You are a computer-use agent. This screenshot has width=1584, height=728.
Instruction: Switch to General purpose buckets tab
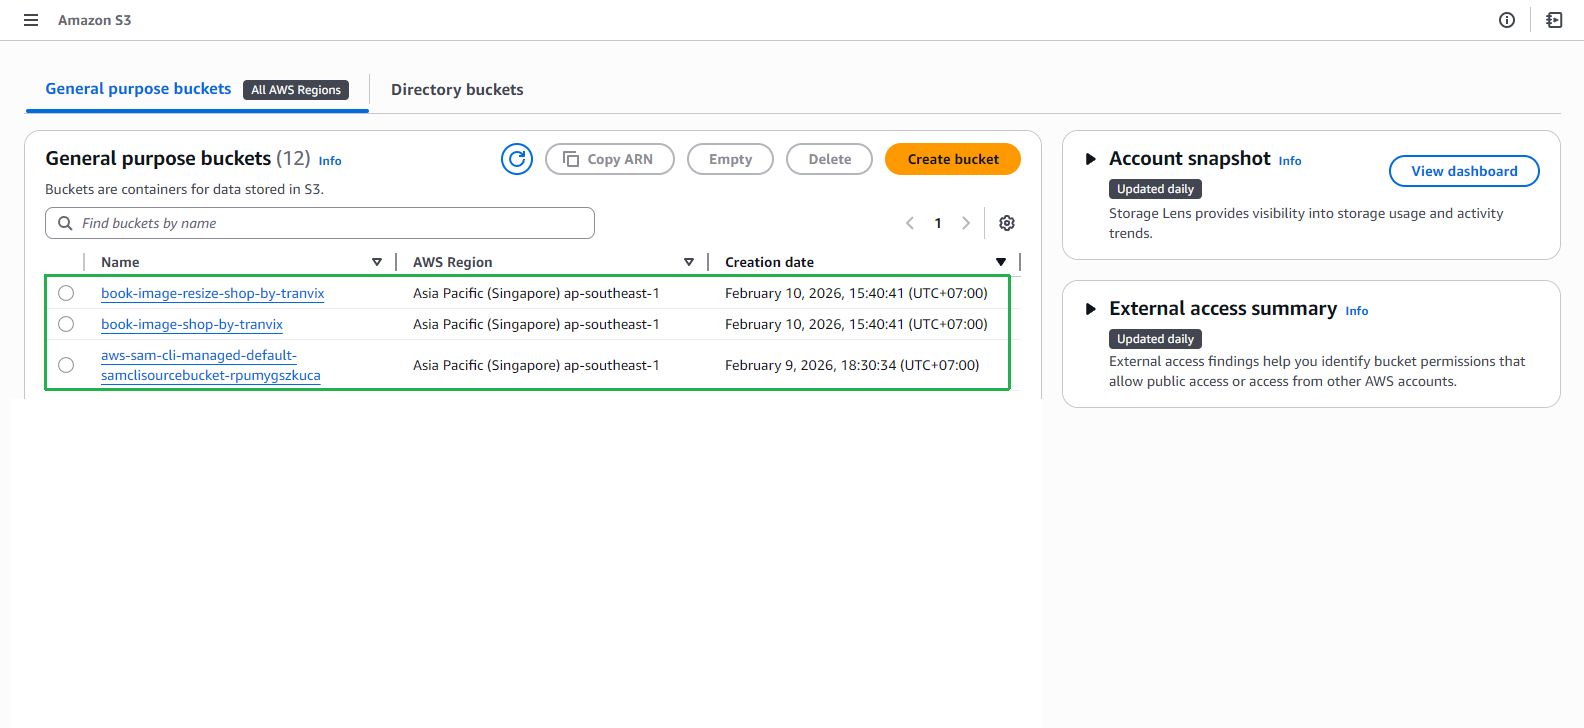click(x=138, y=89)
